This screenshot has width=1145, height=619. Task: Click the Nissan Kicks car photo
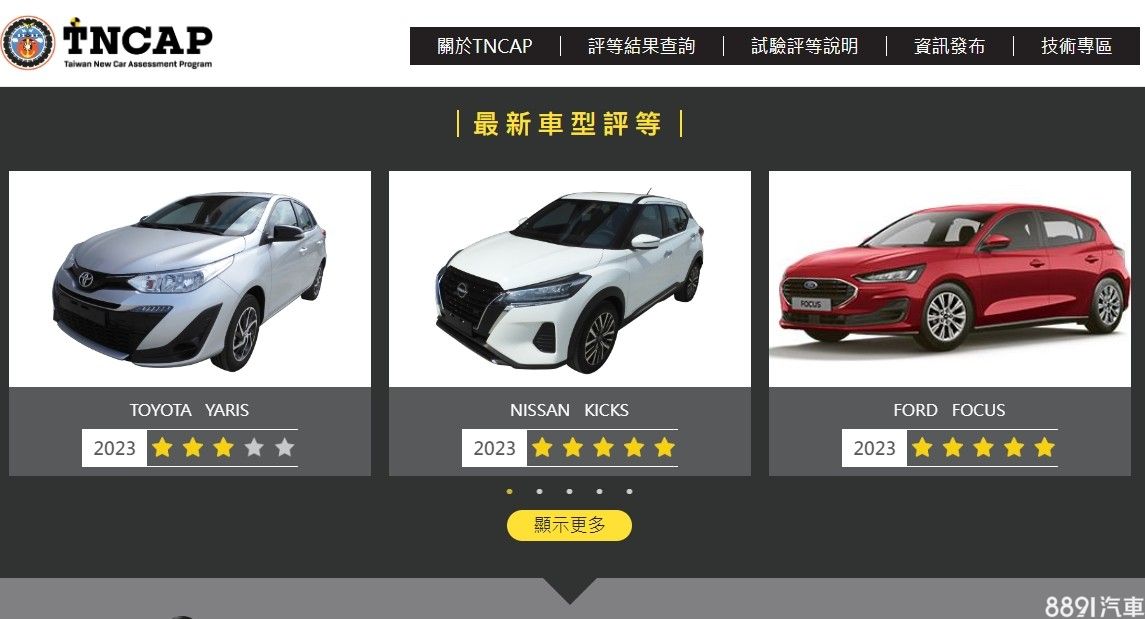[570, 279]
